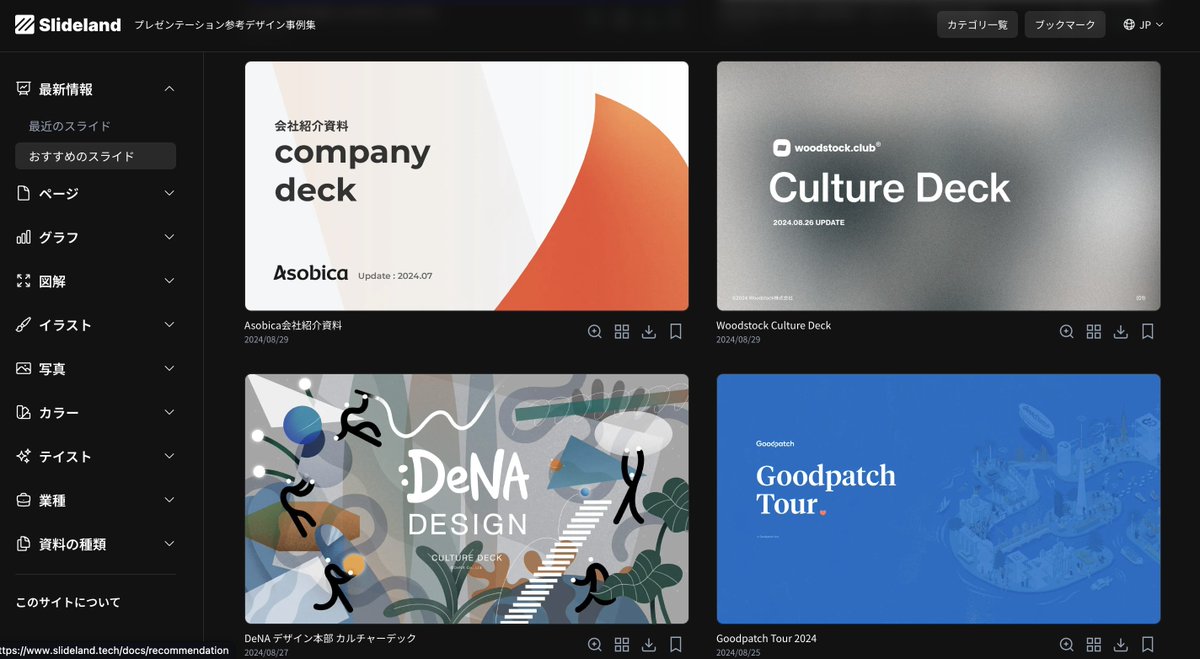Select おすすめのスライド in the sidebar
Image resolution: width=1200 pixels, height=659 pixels.
(96, 156)
